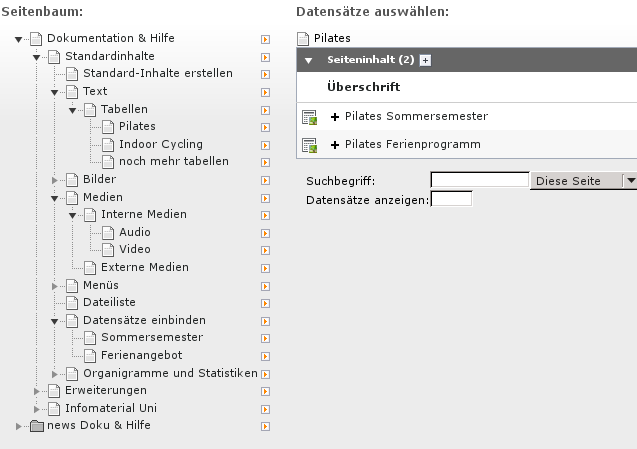The height and width of the screenshot is (449, 637).
Task: Add the Pilates Ferienprogramm record
Action: tap(334, 145)
